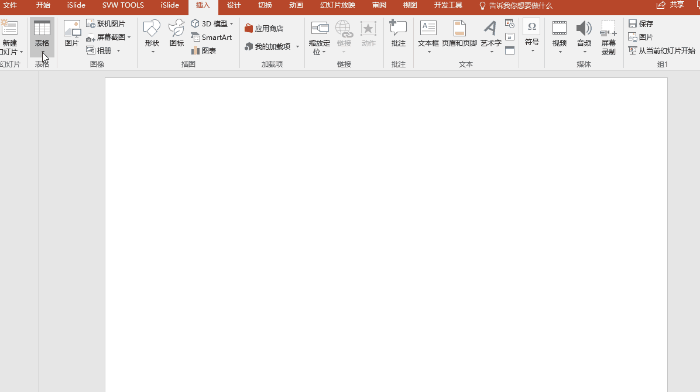Expand the New Slide dropdown arrow

pos(21,52)
